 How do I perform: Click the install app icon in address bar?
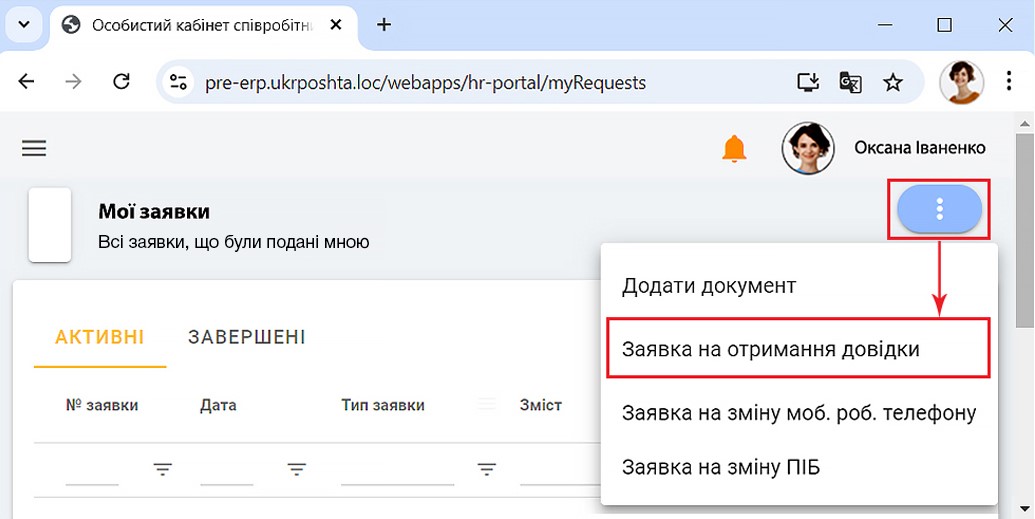pos(807,82)
